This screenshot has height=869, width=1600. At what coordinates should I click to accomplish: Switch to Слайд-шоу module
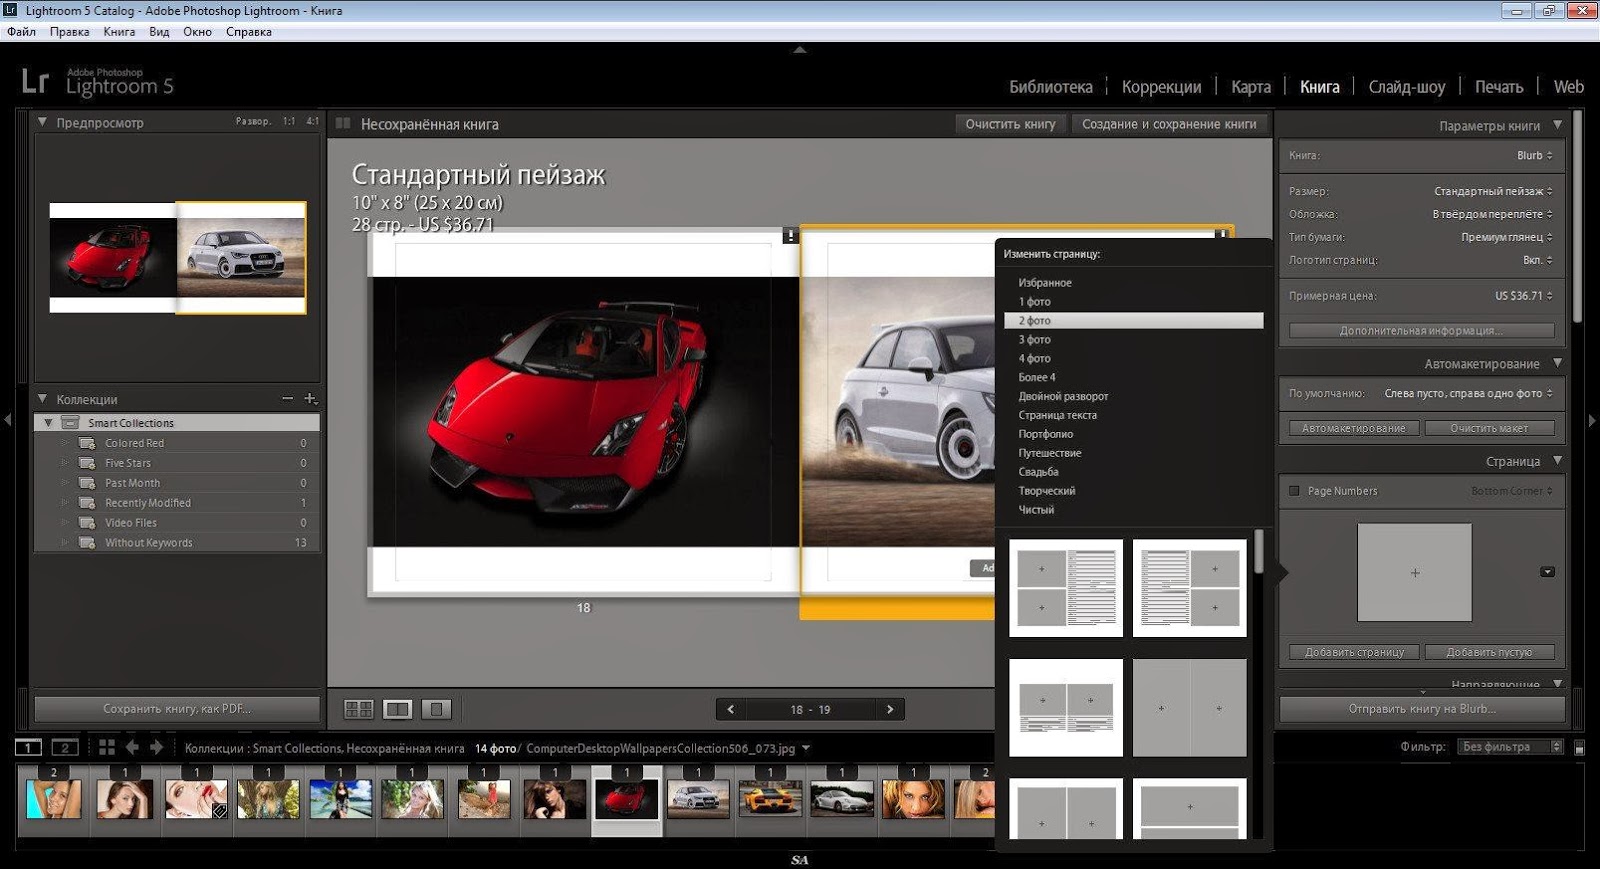point(1406,87)
